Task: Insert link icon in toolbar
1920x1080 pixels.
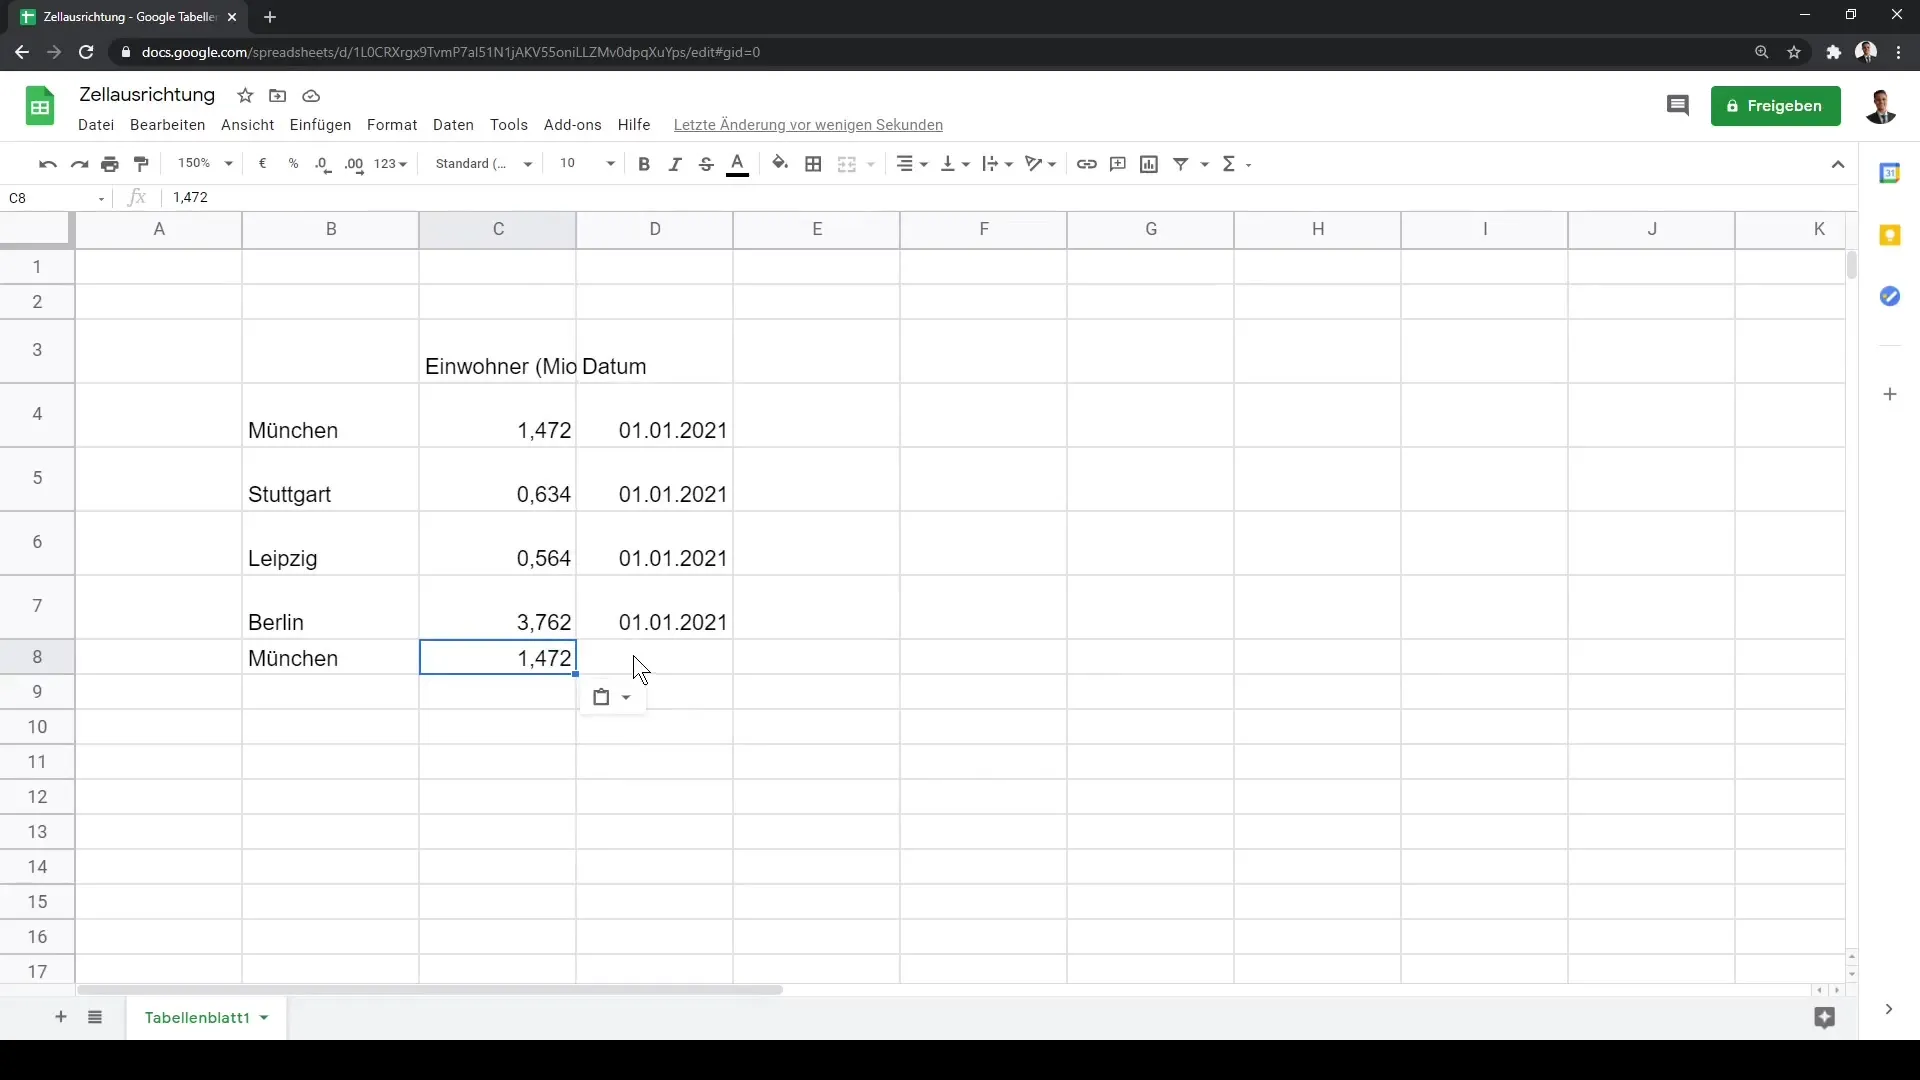Action: [x=1086, y=164]
